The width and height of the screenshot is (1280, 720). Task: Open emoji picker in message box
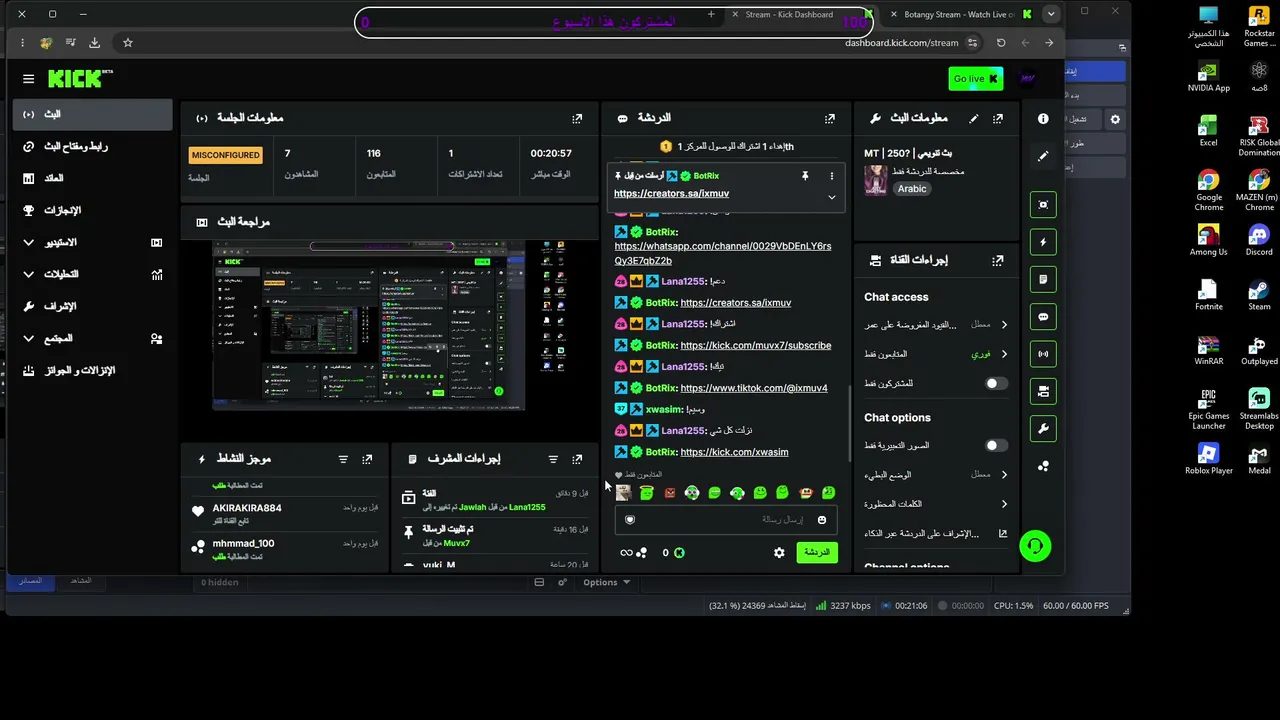pos(822,520)
